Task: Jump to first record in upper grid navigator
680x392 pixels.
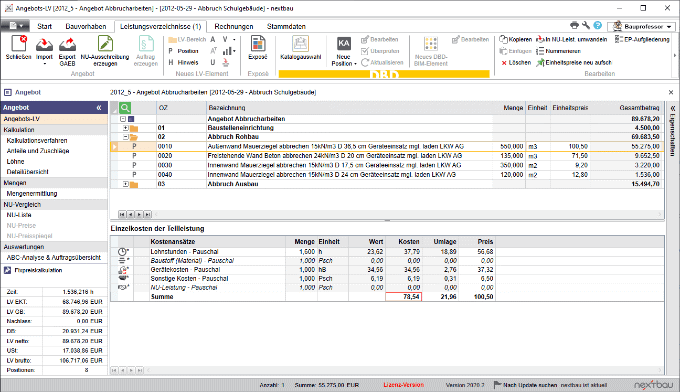Action: pyautogui.click(x=122, y=215)
